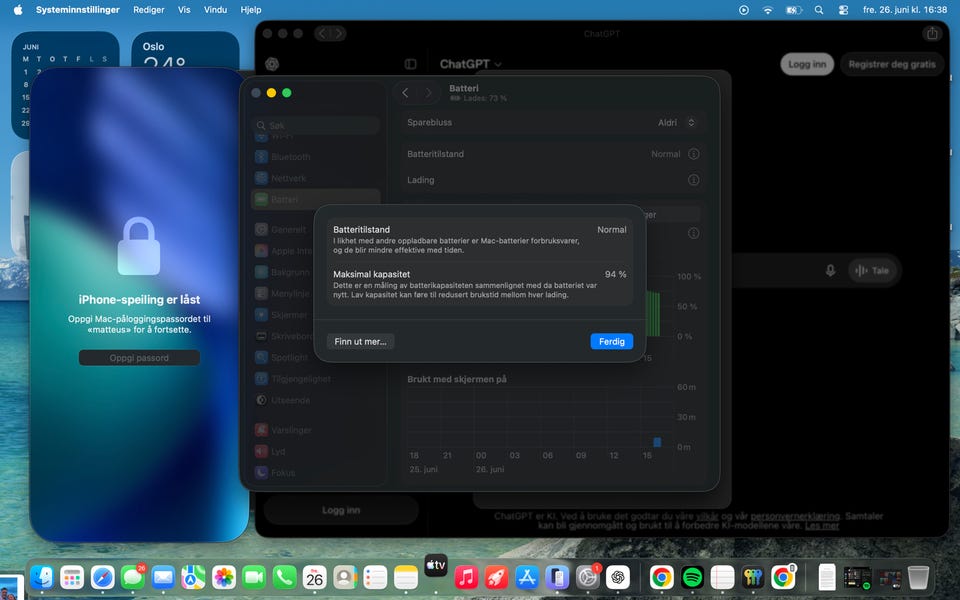960x600 pixels.
Task: Click the info icon beside Batteritilstand Normal
Action: click(x=694, y=154)
